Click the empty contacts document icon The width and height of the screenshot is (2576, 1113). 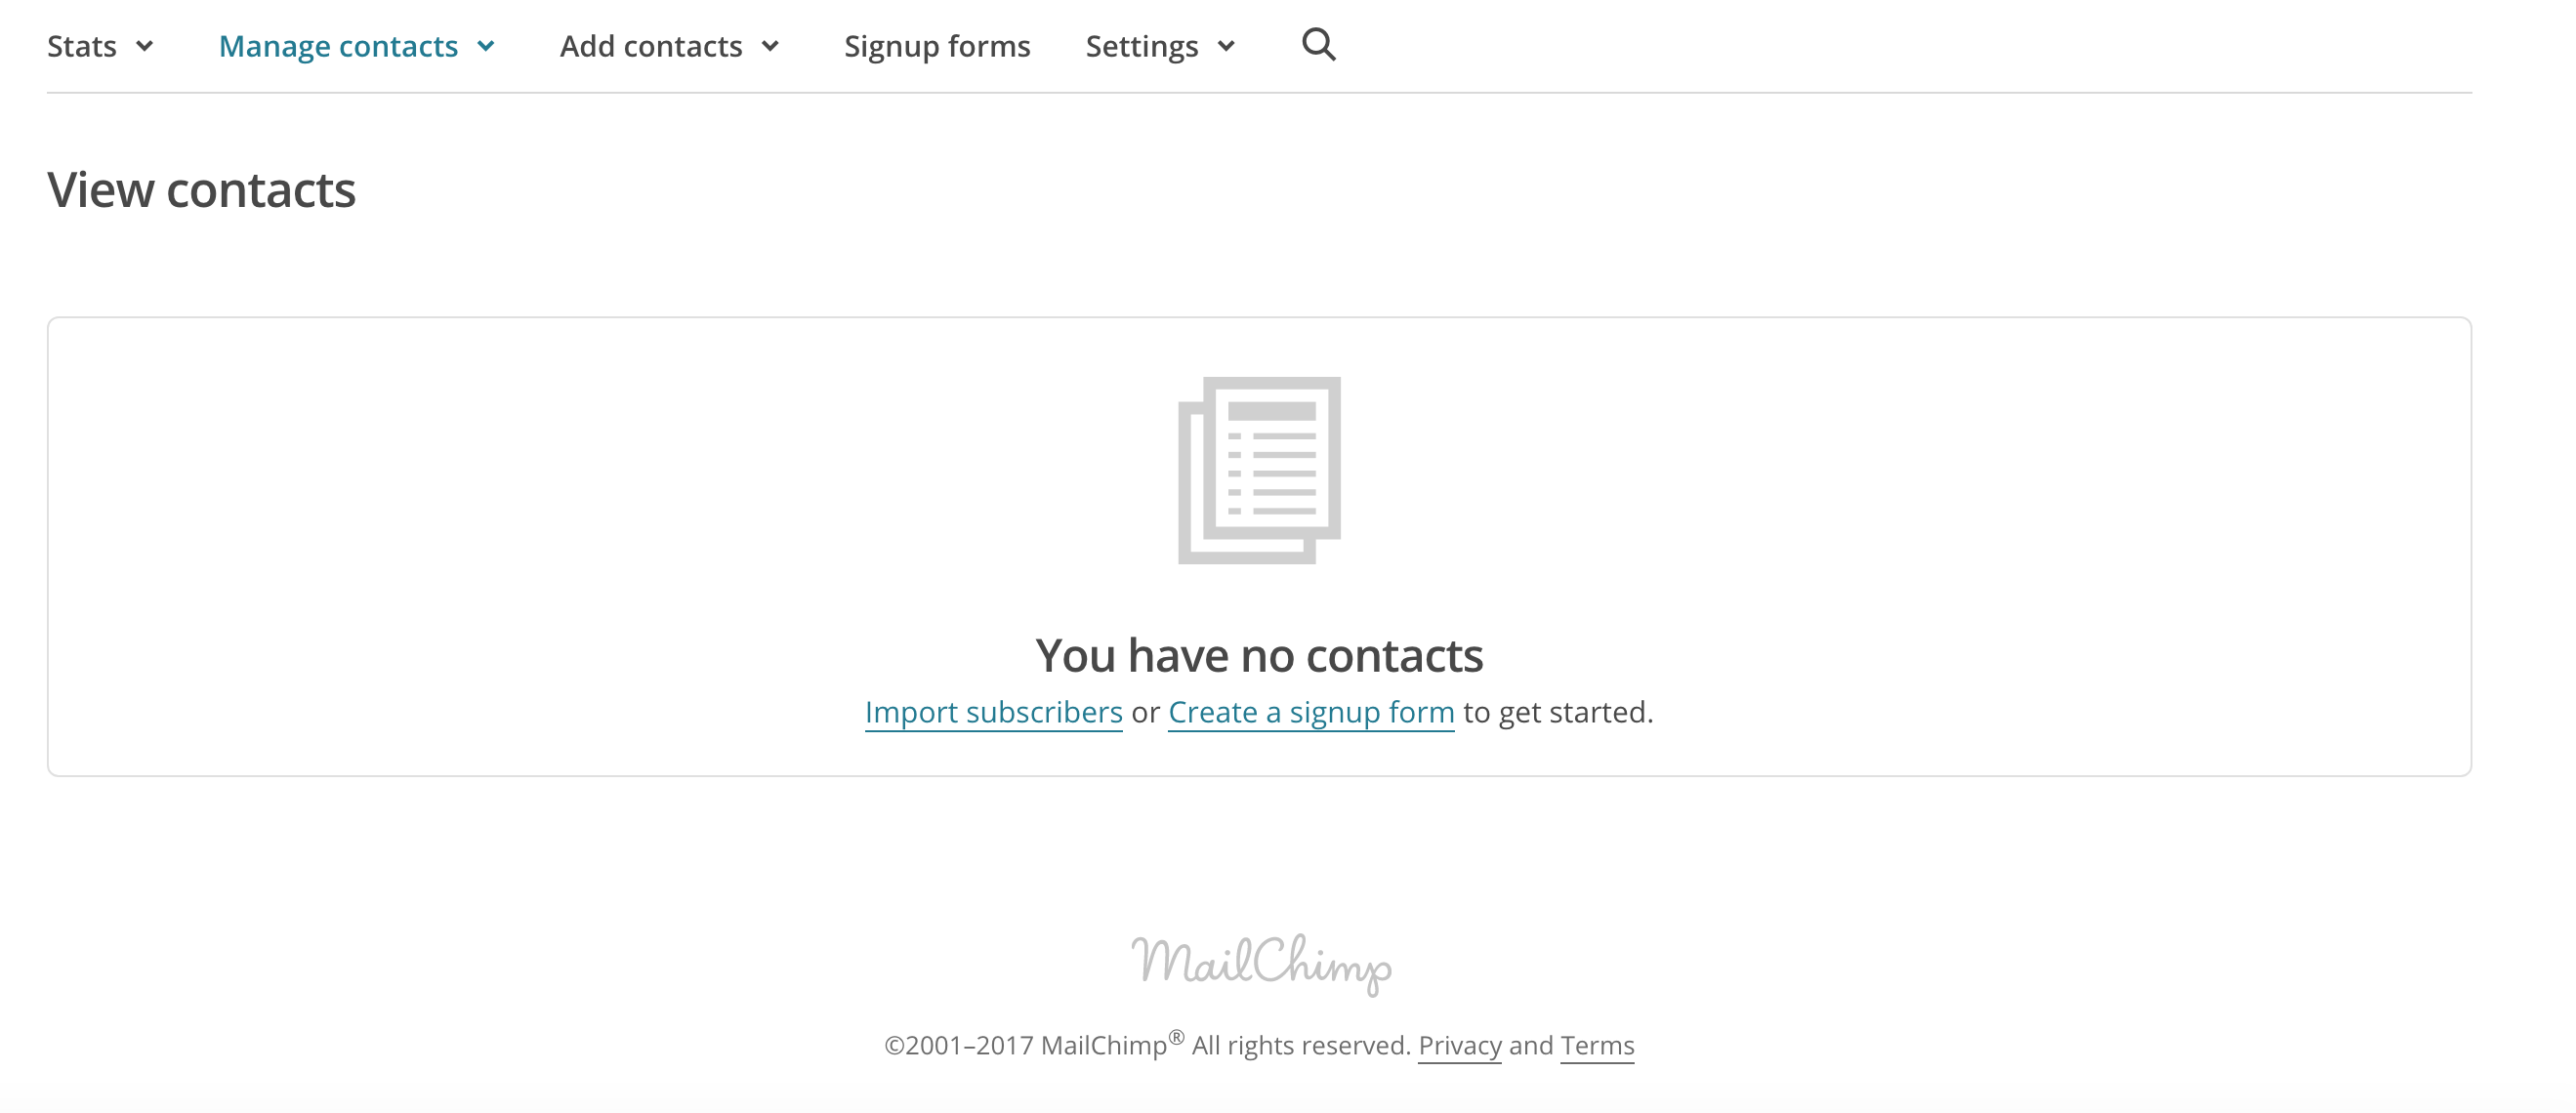tap(1259, 470)
